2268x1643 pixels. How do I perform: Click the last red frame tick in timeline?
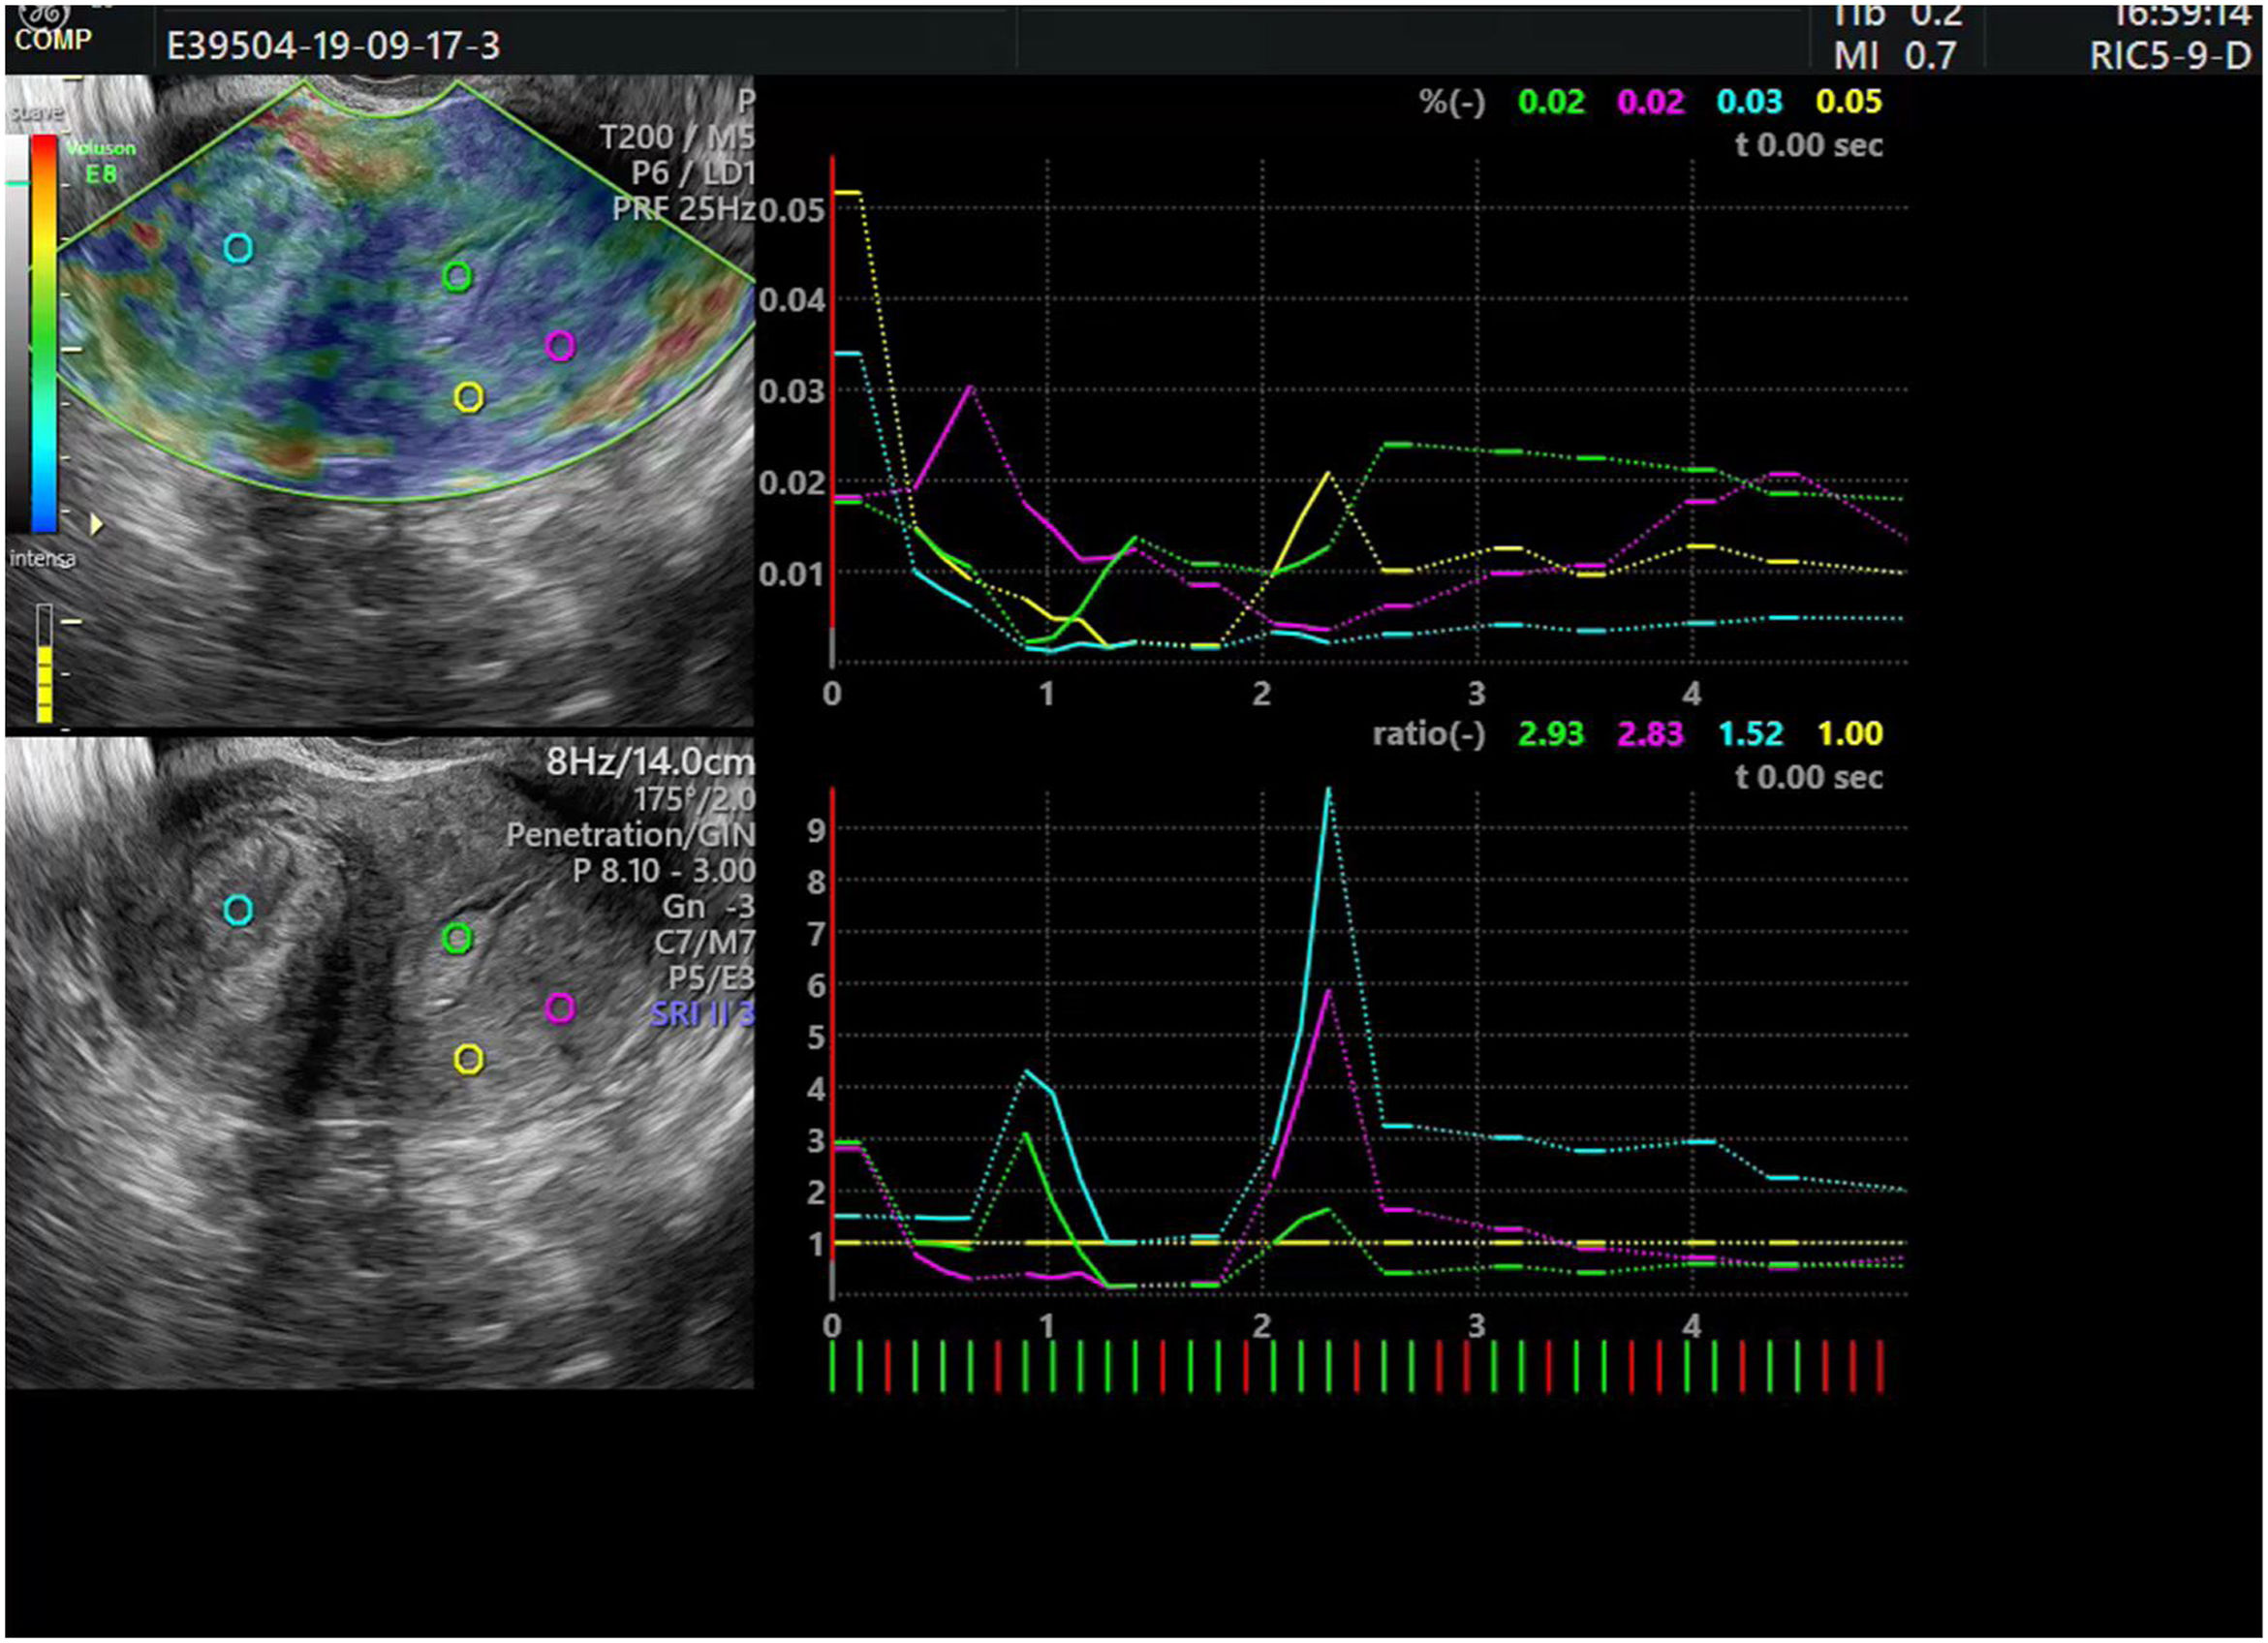point(1880,1366)
